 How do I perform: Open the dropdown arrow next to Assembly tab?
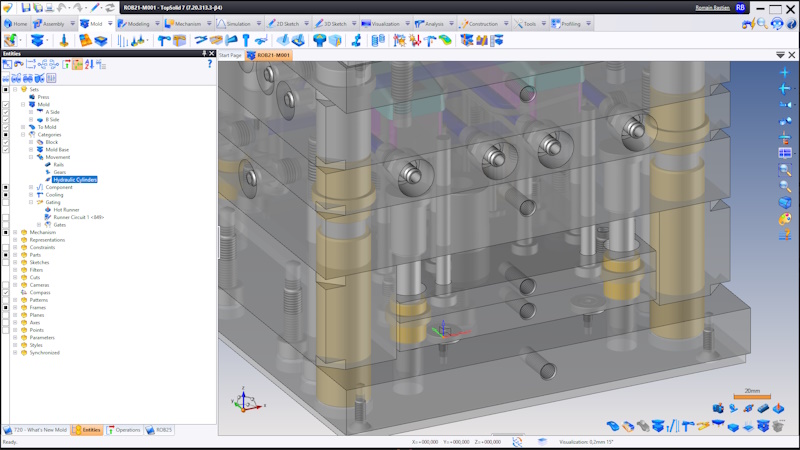(x=72, y=23)
